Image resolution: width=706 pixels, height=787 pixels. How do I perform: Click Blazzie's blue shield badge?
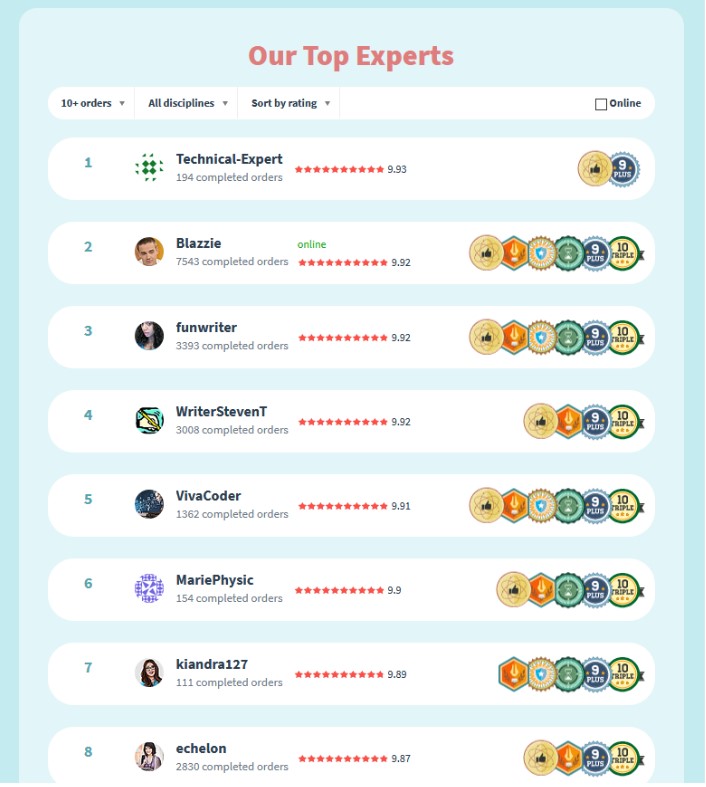(x=541, y=253)
